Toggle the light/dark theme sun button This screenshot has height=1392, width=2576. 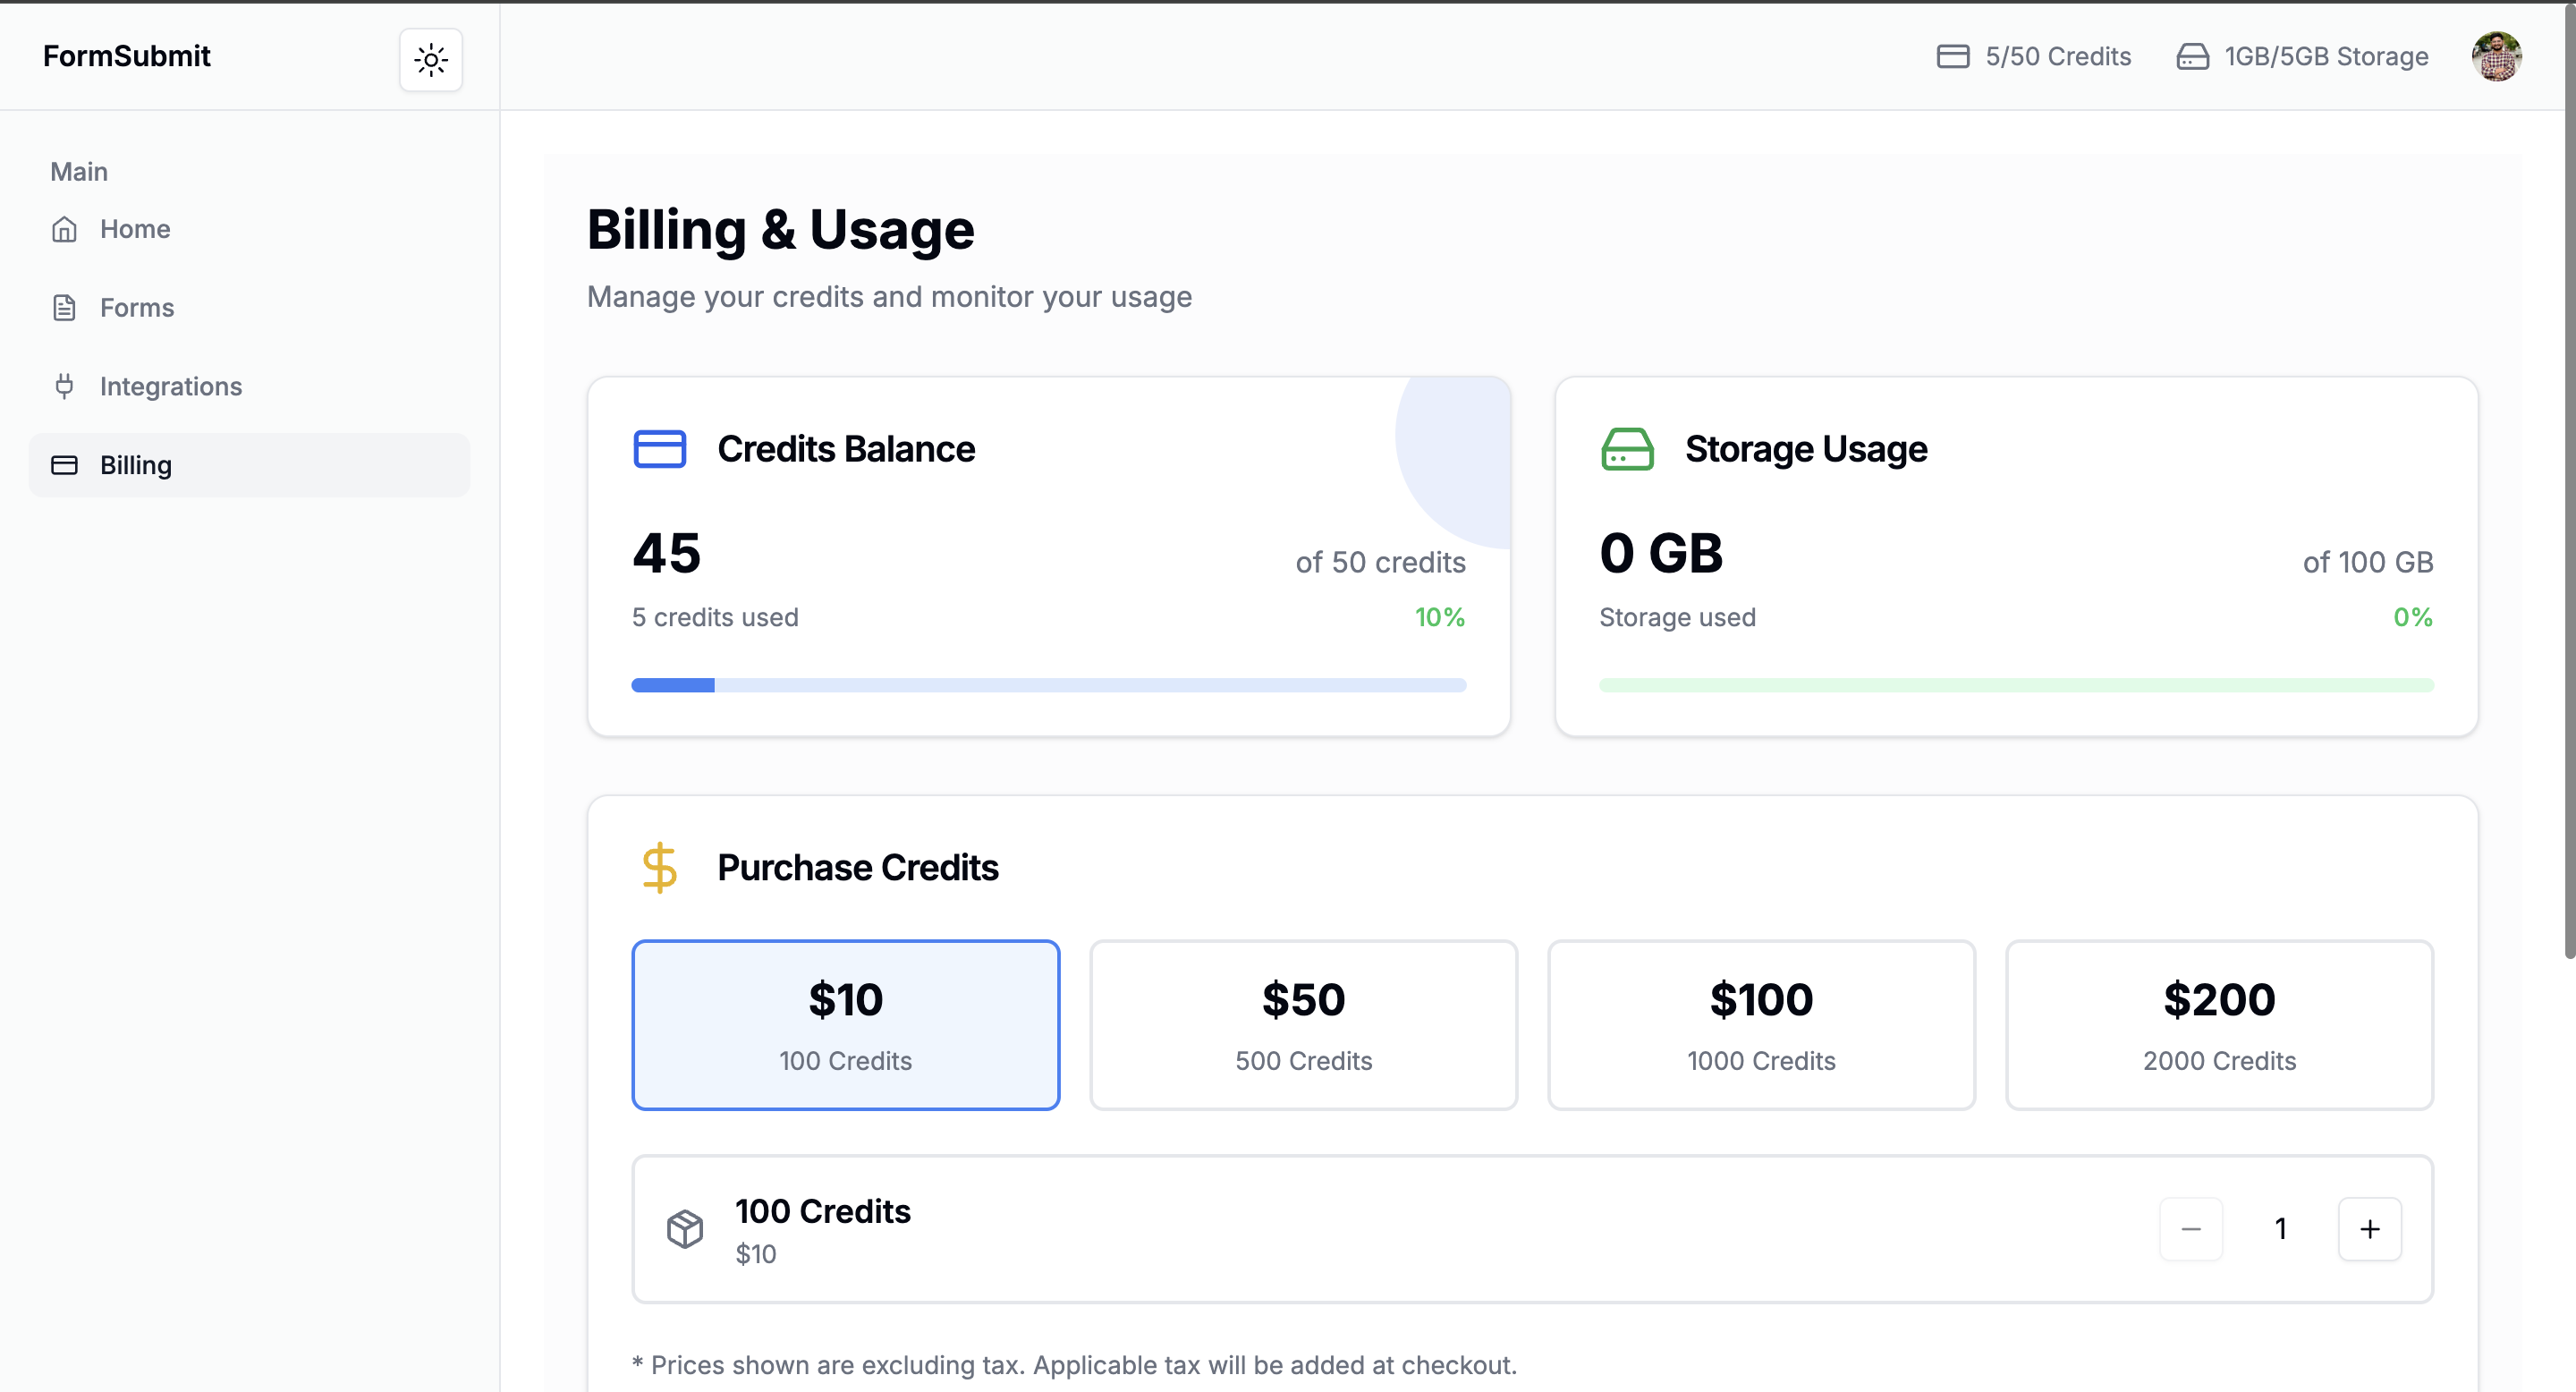pos(430,60)
